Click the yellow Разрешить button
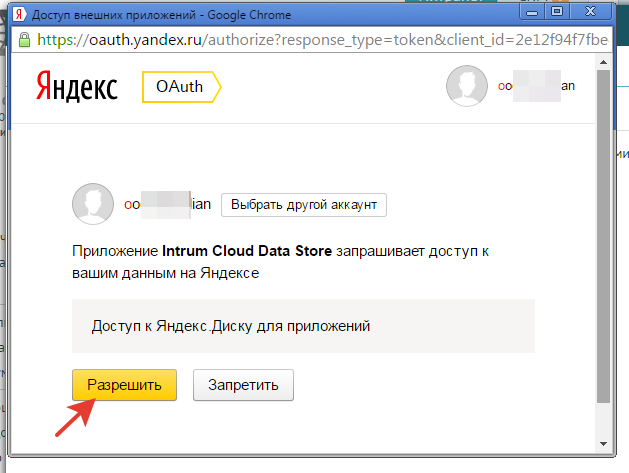Viewport: 629px width, 473px height. [x=124, y=385]
